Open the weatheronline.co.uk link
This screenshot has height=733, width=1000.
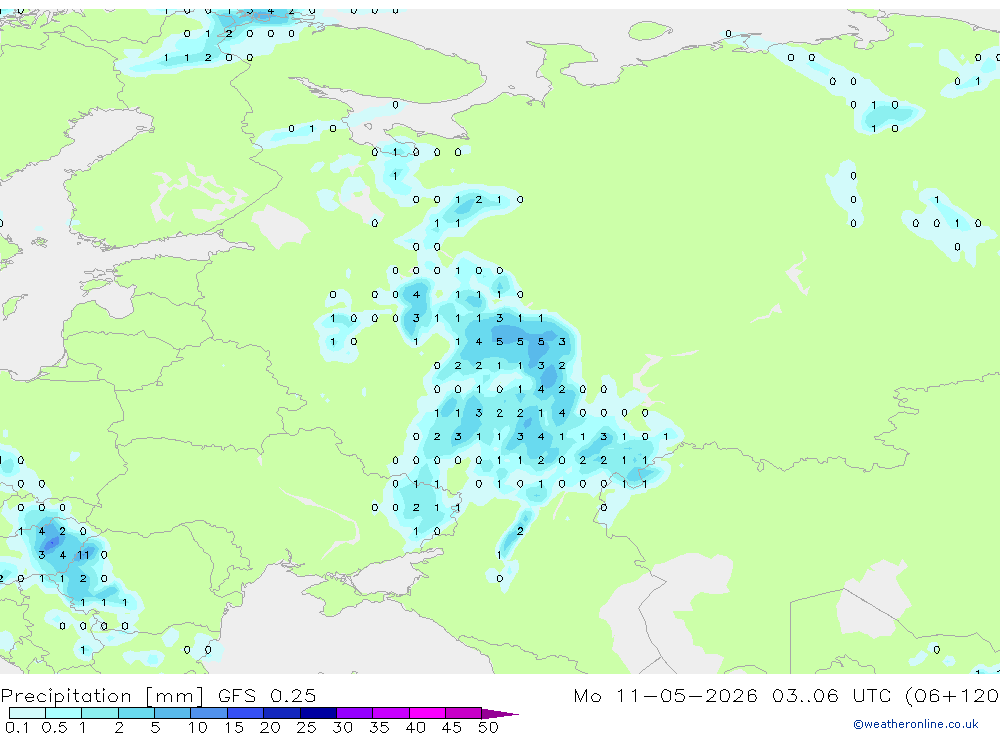[x=916, y=724]
